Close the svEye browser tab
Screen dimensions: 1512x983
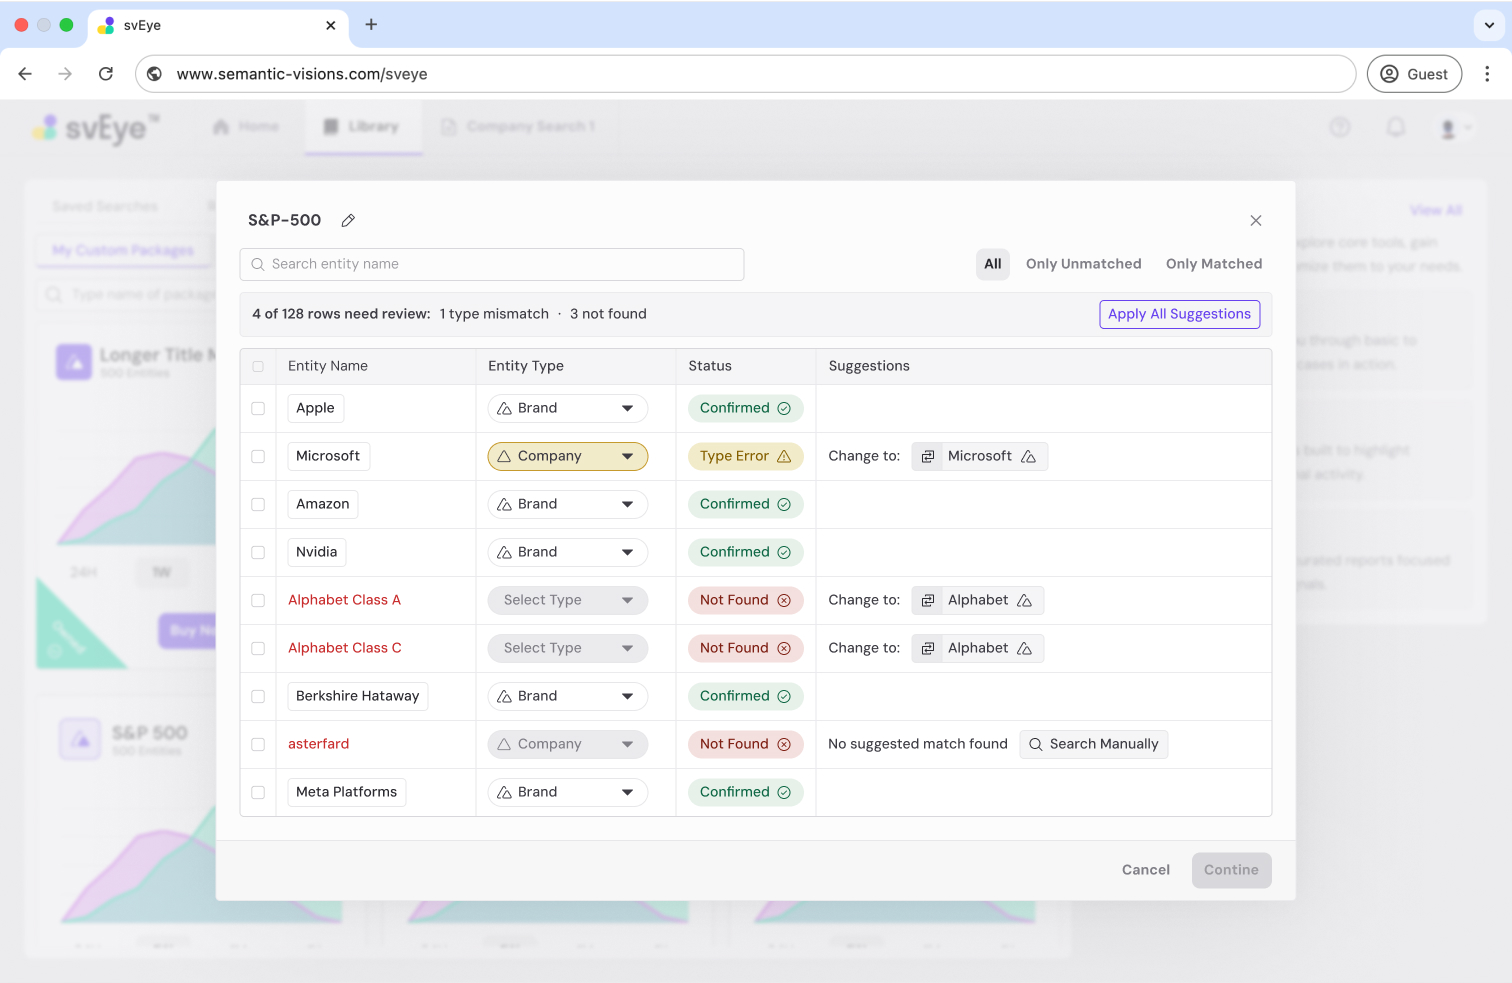331,25
